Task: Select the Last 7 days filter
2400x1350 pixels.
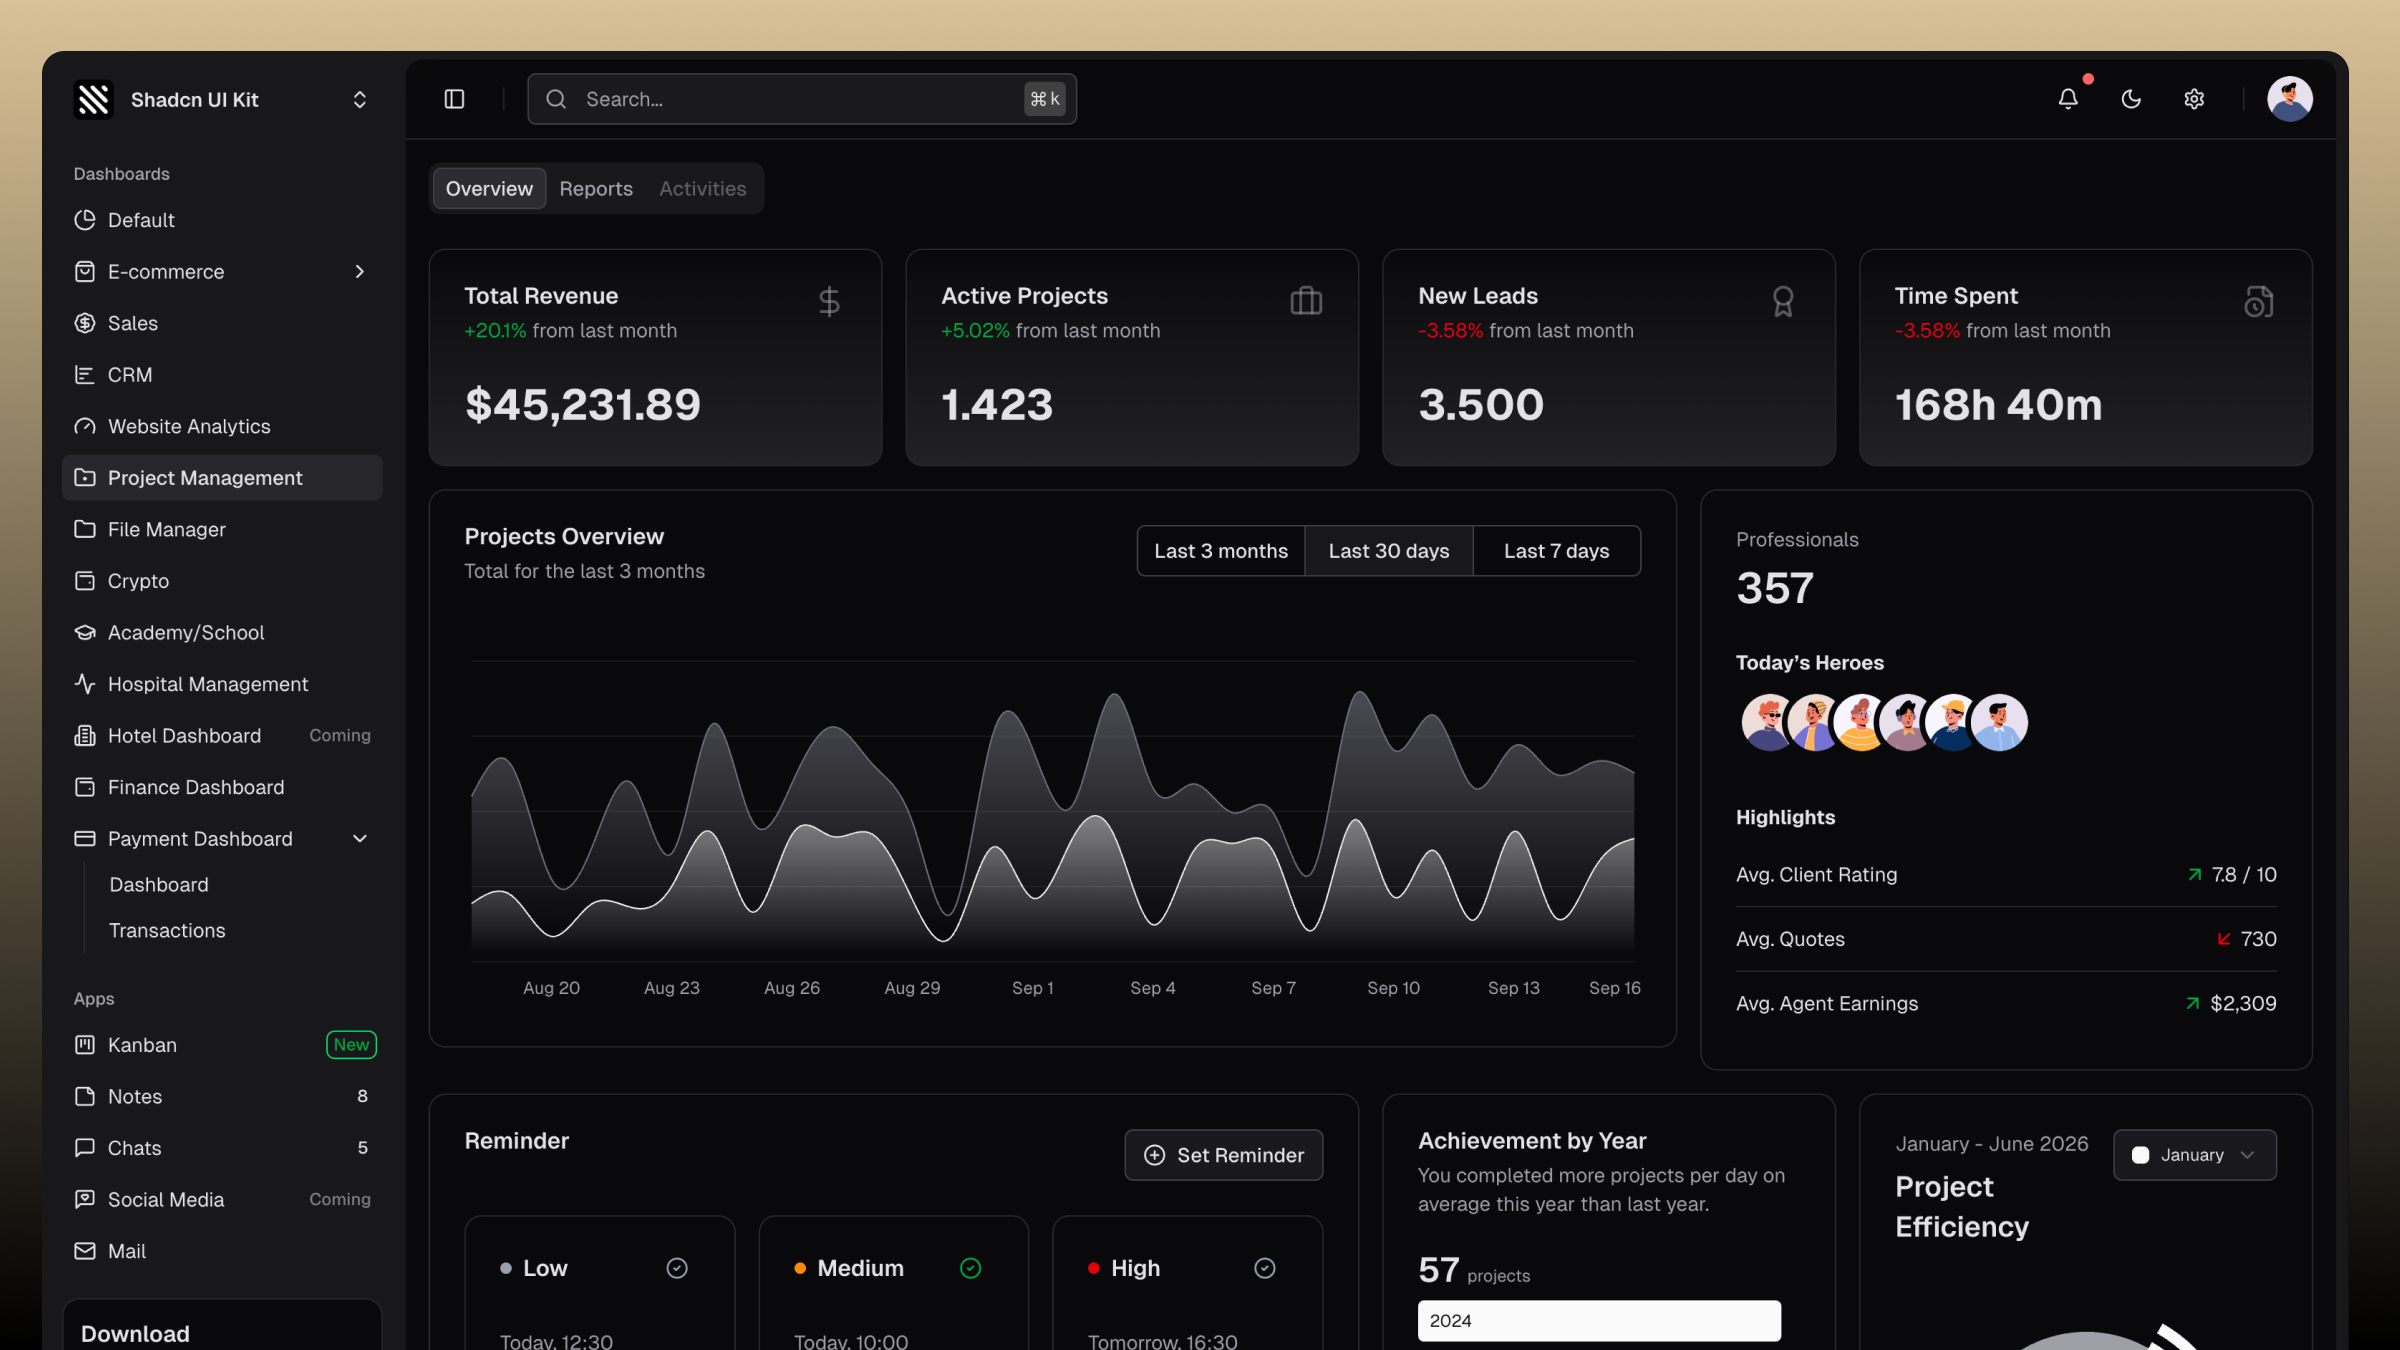Action: coord(1556,550)
